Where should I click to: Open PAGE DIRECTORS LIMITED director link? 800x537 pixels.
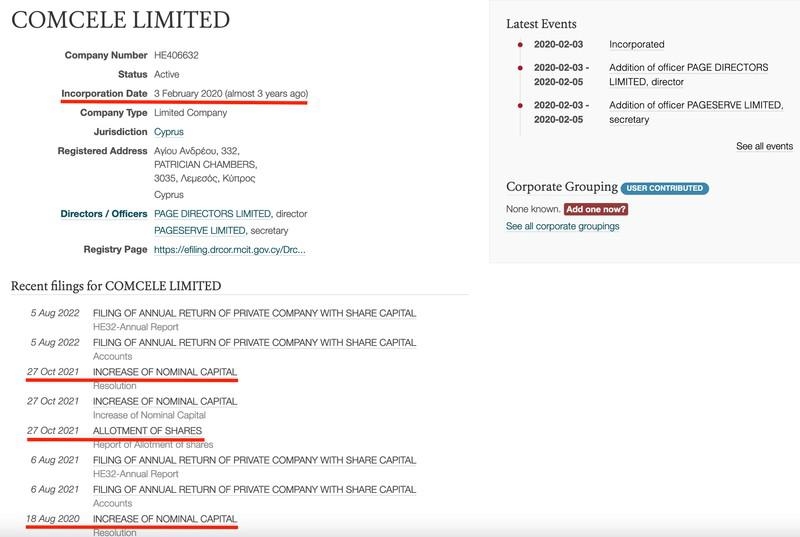coord(213,214)
